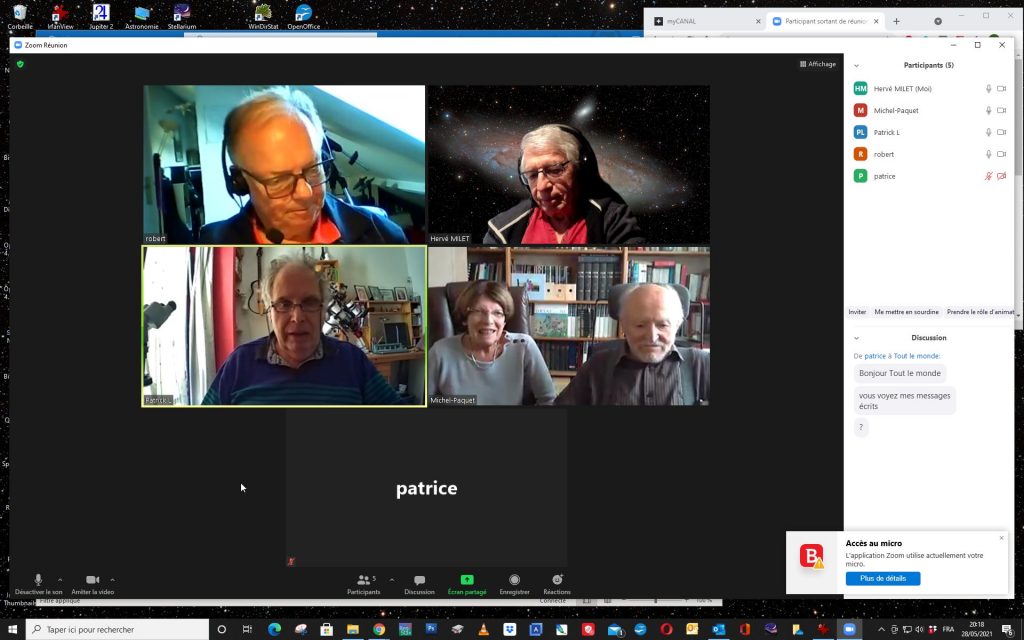Mute robert's microphone in participant list
Screen dimensions: 1024x640
point(989,154)
